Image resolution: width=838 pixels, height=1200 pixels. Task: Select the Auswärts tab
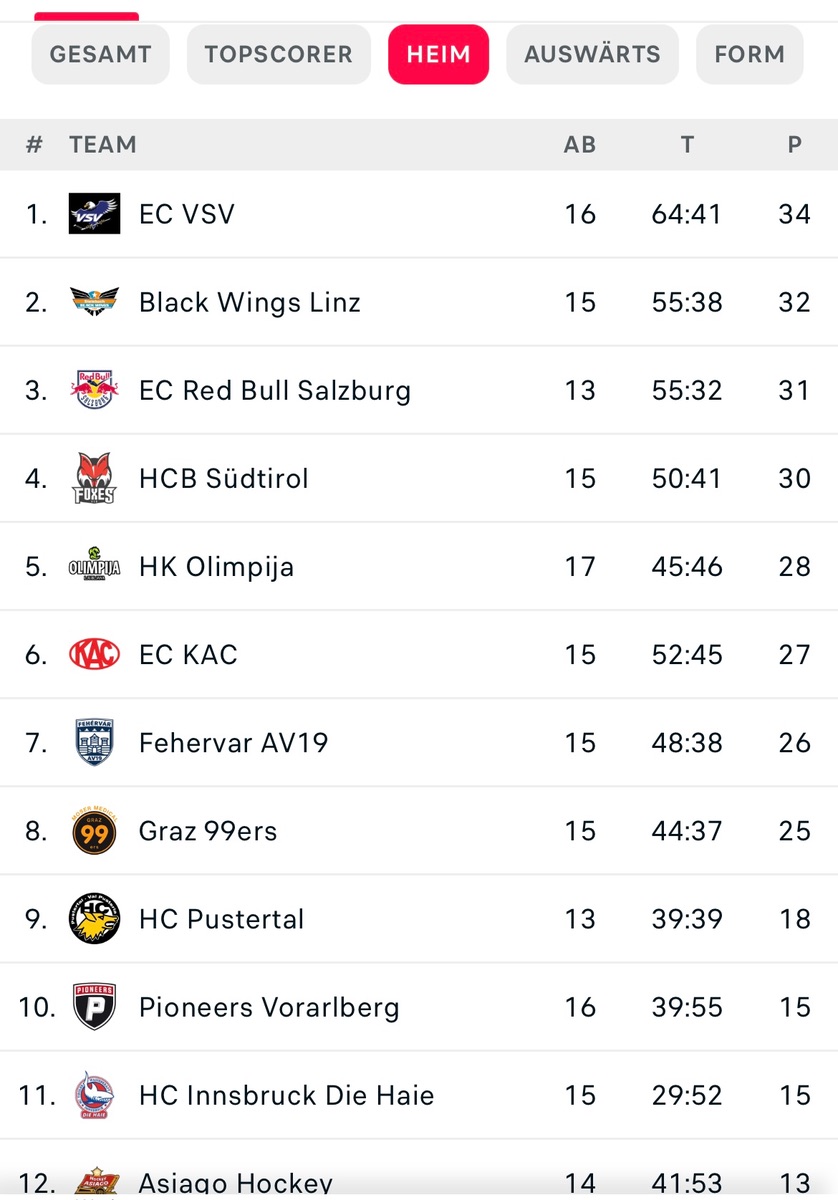[x=592, y=54]
